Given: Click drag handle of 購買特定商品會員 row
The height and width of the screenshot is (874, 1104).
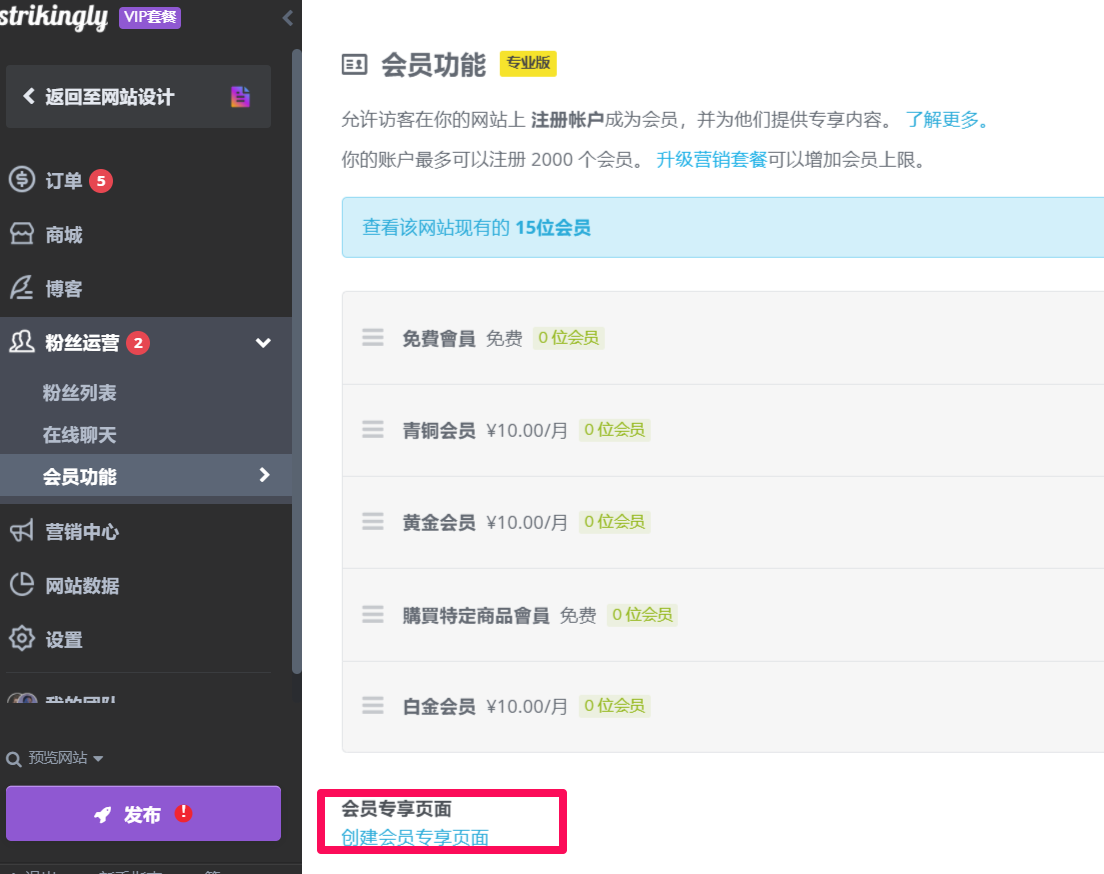Looking at the screenshot, I should coord(372,614).
